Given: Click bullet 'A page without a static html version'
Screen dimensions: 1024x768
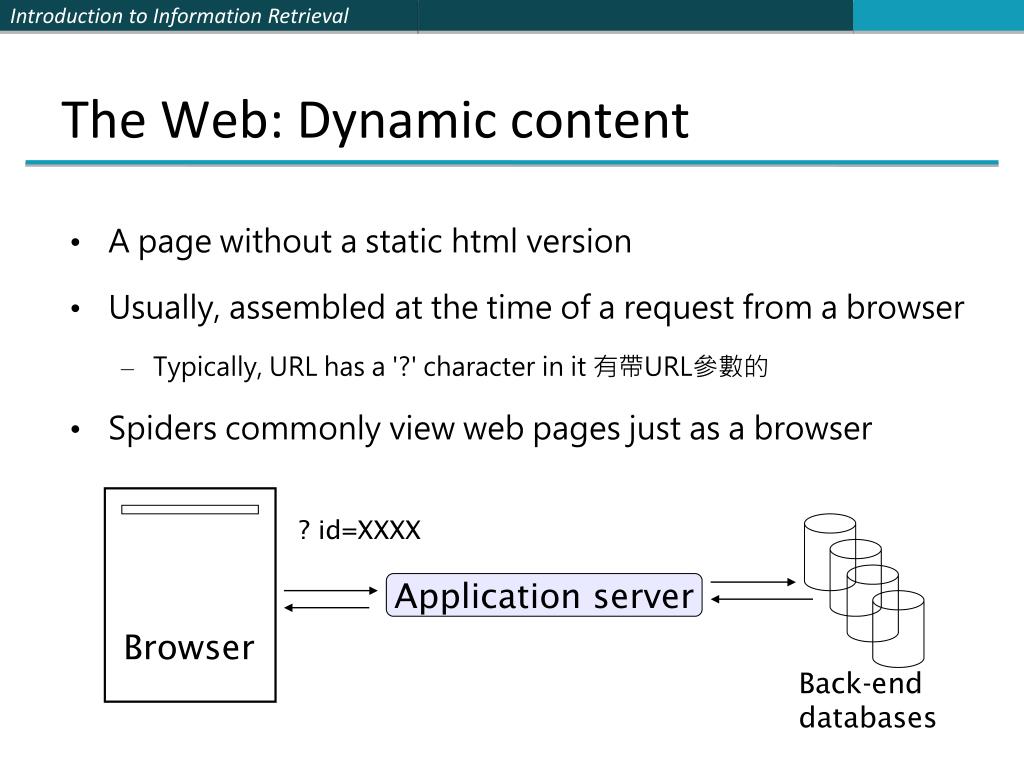Looking at the screenshot, I should point(370,242).
